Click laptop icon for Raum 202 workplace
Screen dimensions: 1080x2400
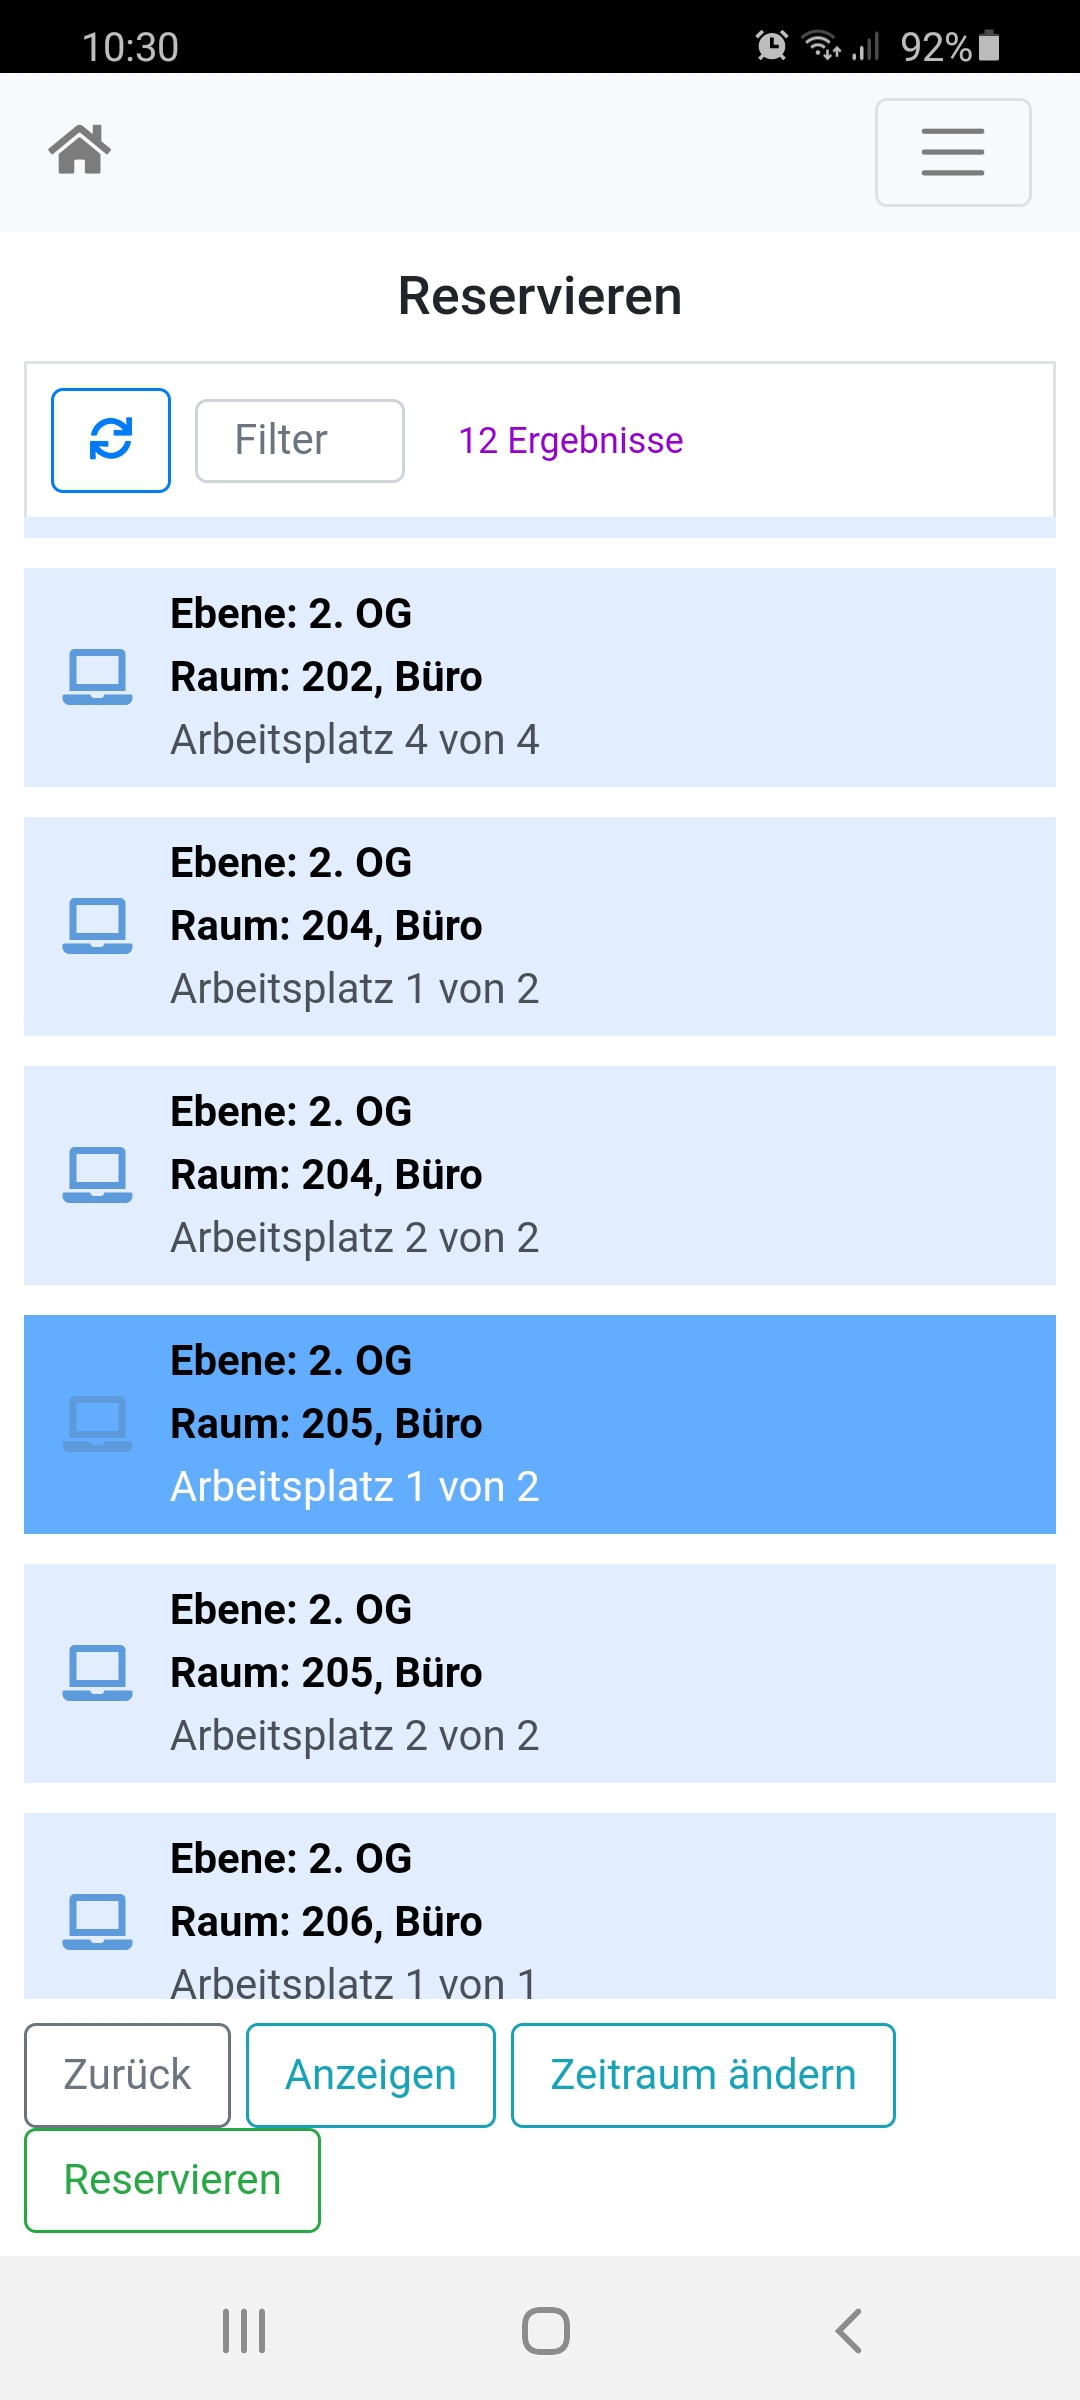pyautogui.click(x=97, y=677)
